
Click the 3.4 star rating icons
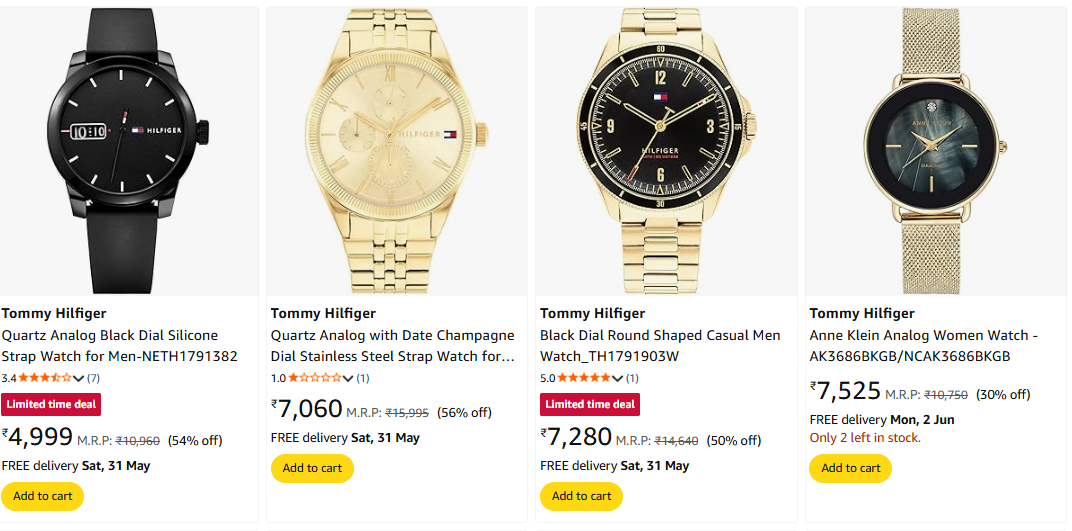point(45,378)
